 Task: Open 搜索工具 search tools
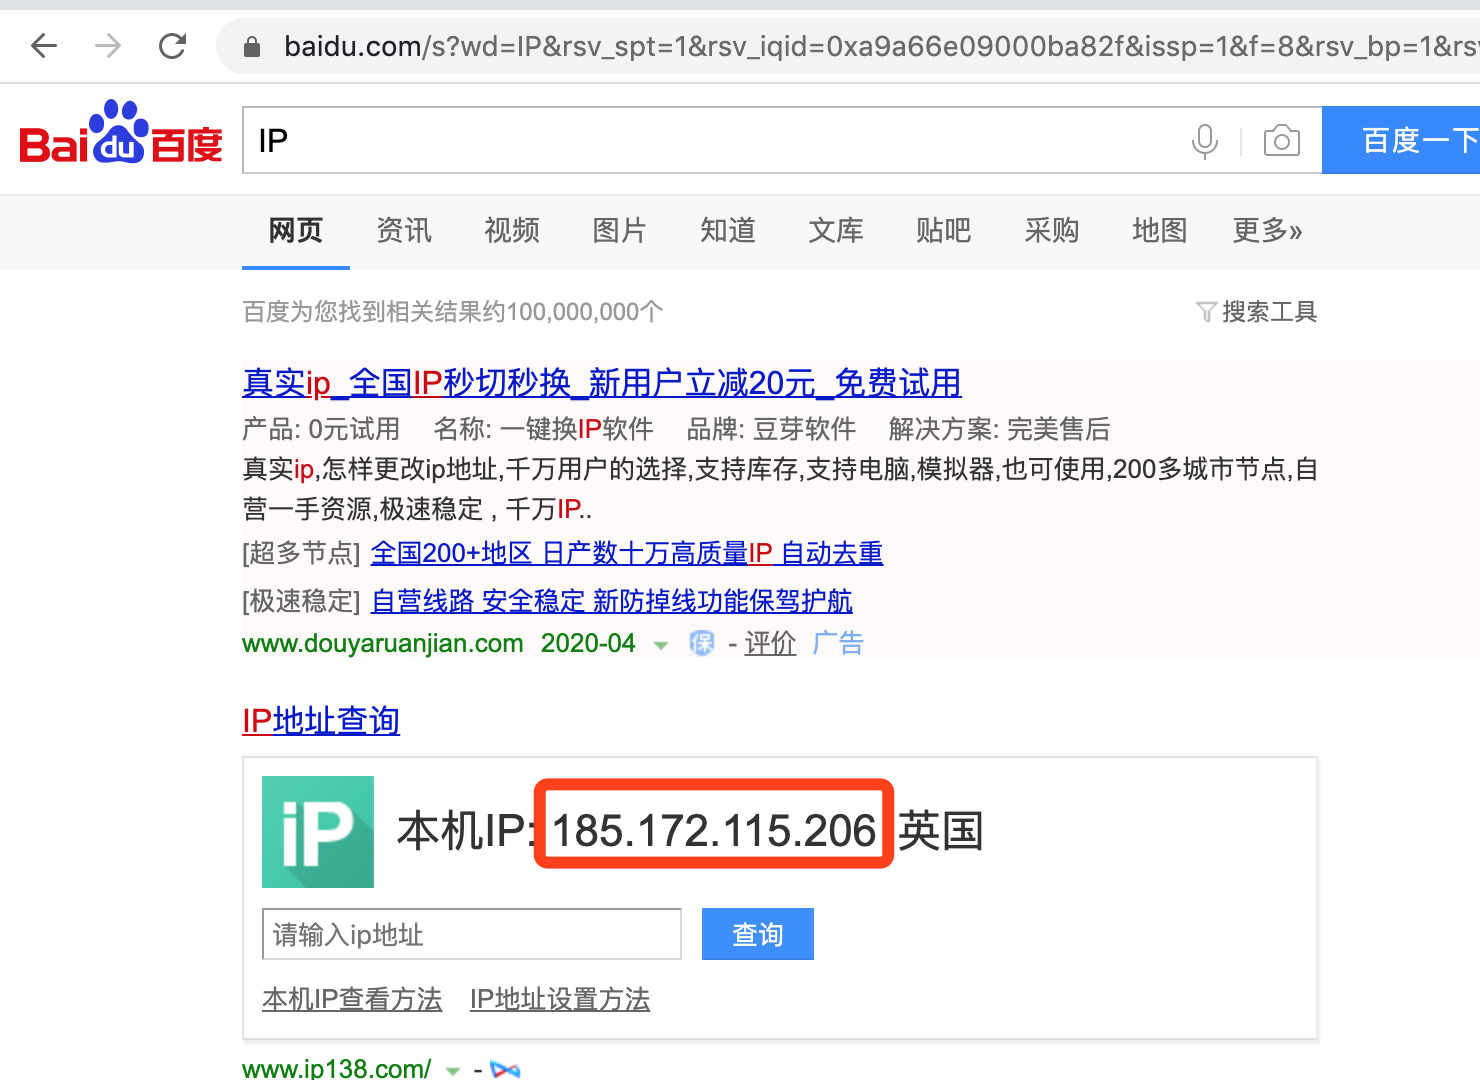point(1269,312)
